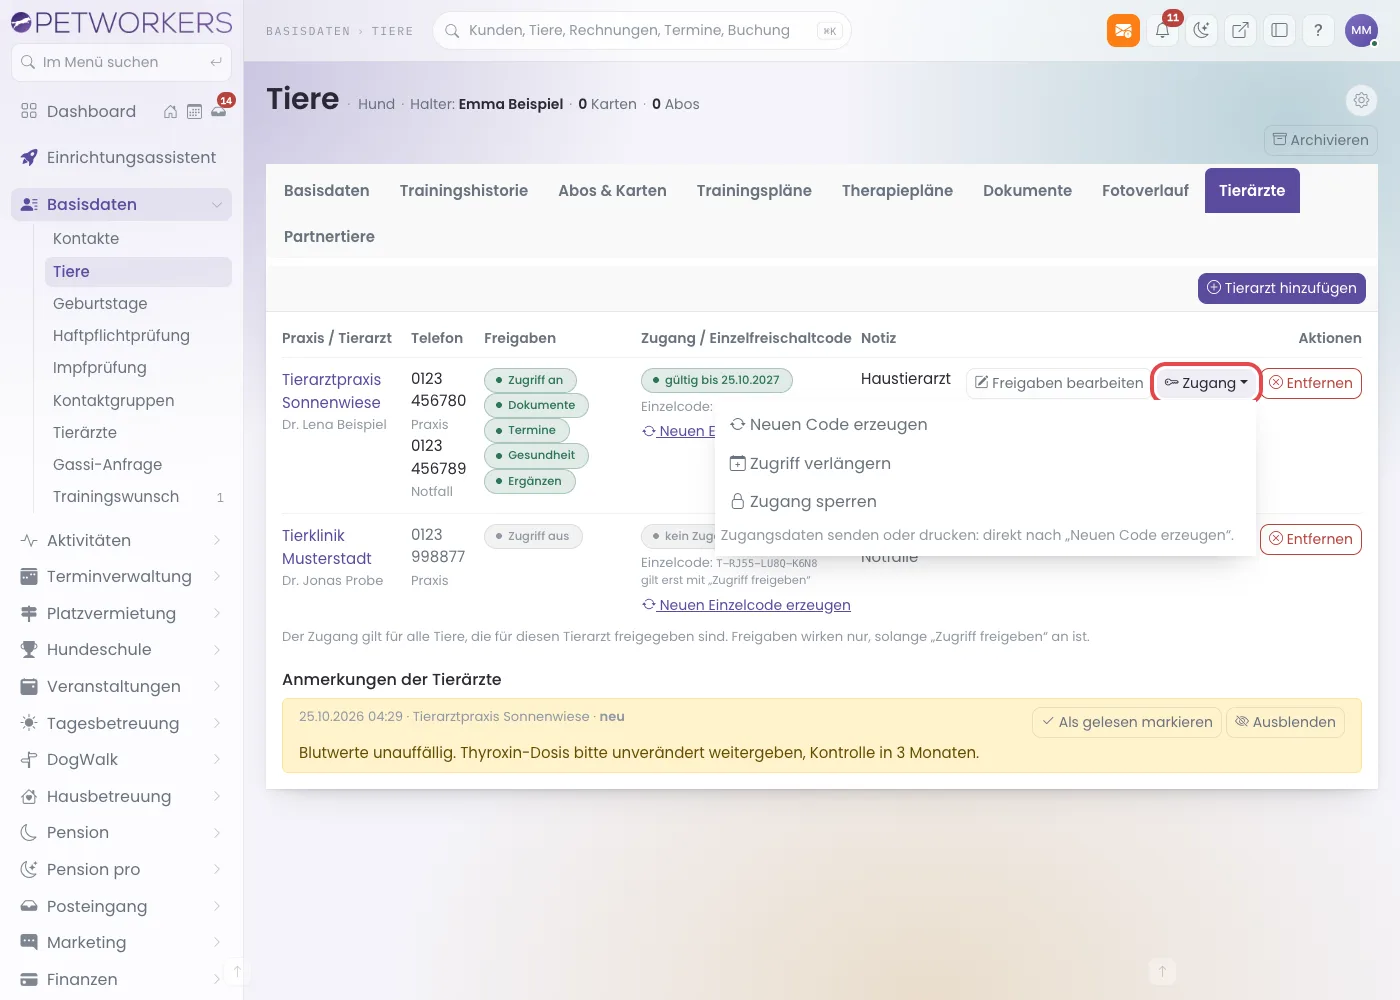
Task: Click the Hundeschule trophy icon
Action: [29, 649]
